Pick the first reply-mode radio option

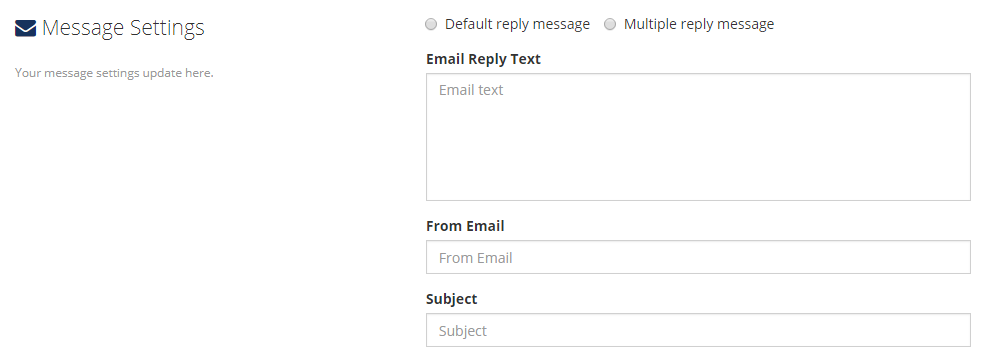(431, 24)
